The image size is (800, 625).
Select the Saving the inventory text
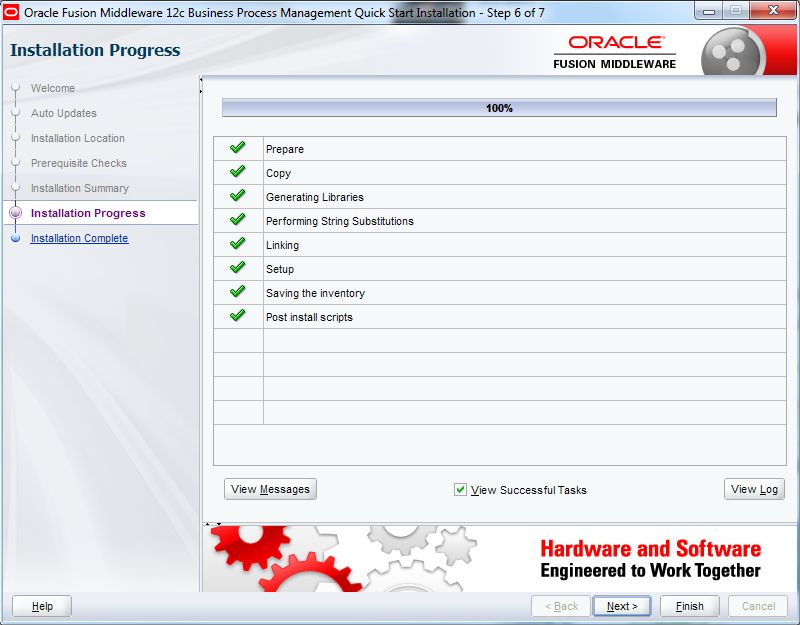tap(315, 293)
